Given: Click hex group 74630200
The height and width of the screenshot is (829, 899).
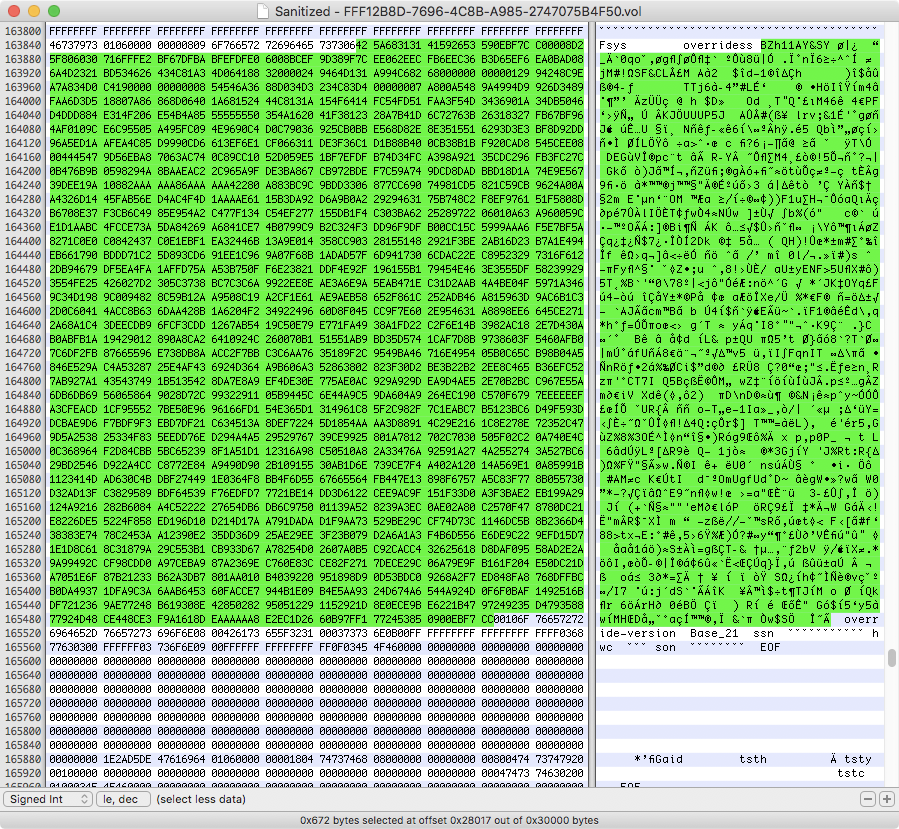Looking at the screenshot, I should point(560,773).
